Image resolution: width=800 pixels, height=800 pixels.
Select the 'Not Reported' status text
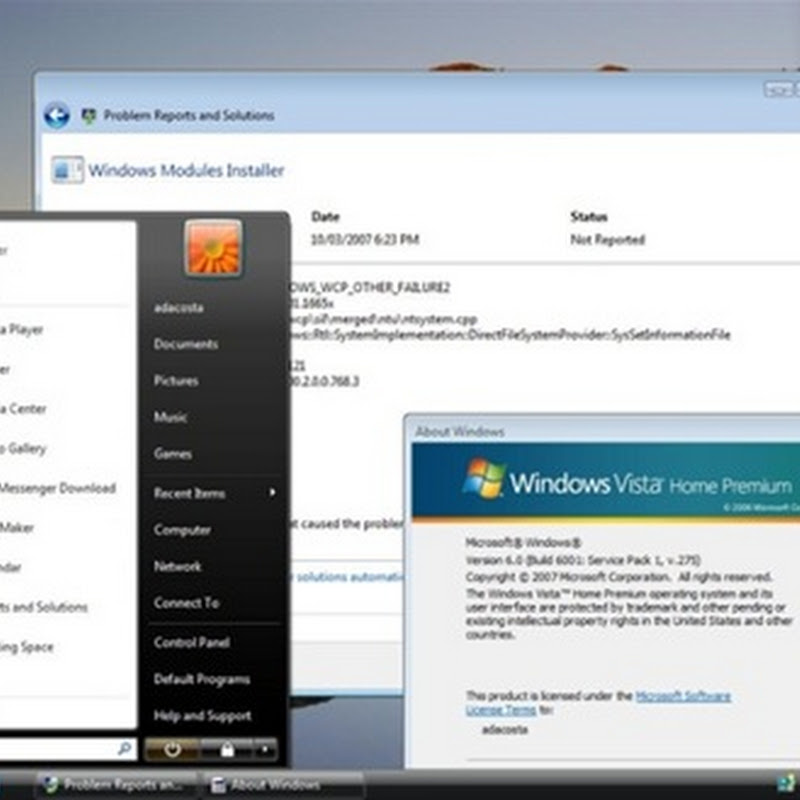click(x=608, y=239)
